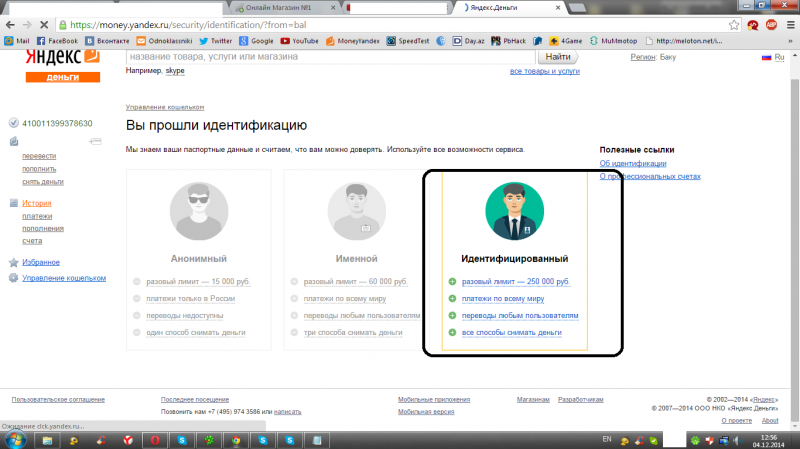The width and height of the screenshot is (800, 449).
Task: Open the Chrome menu icon
Action: coord(790,24)
